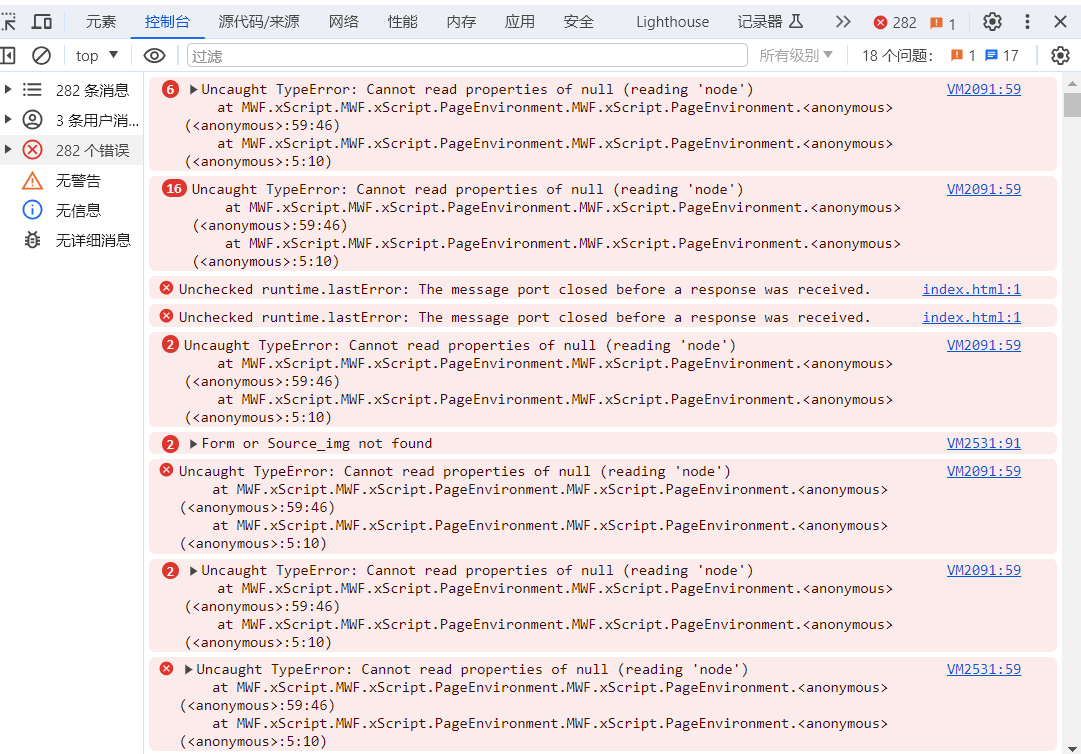Viewport: 1081px width, 754px height.
Task: Open the VM2531:91 source link
Action: click(x=984, y=444)
